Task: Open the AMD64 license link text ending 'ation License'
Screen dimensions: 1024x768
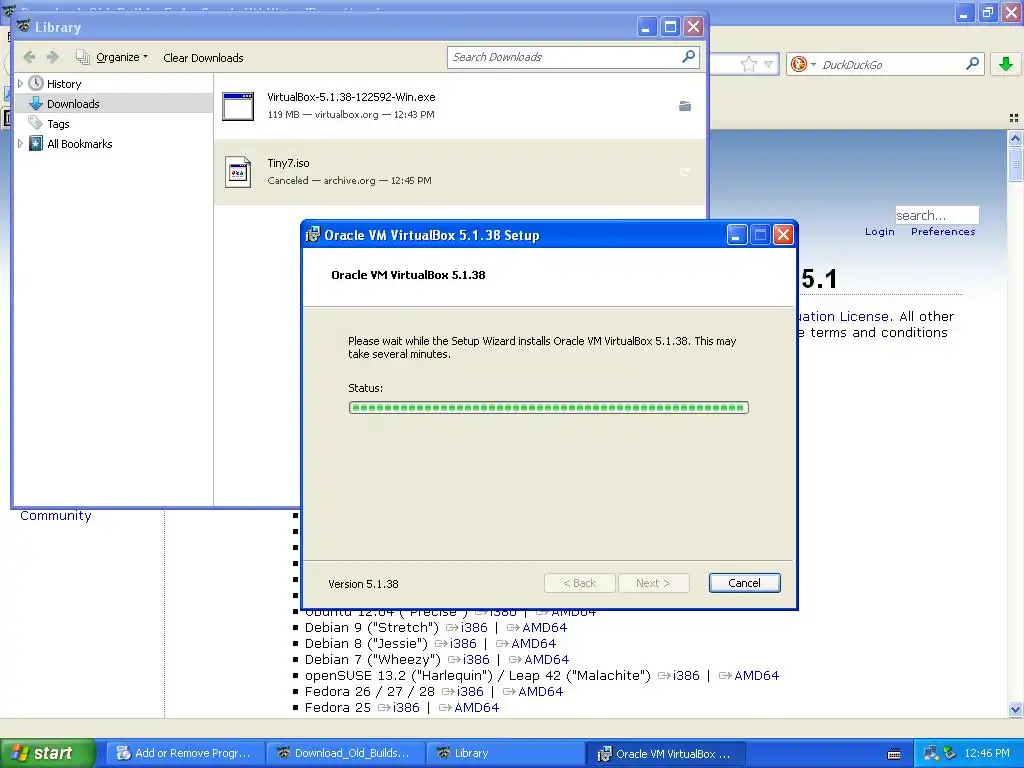Action: (x=843, y=316)
